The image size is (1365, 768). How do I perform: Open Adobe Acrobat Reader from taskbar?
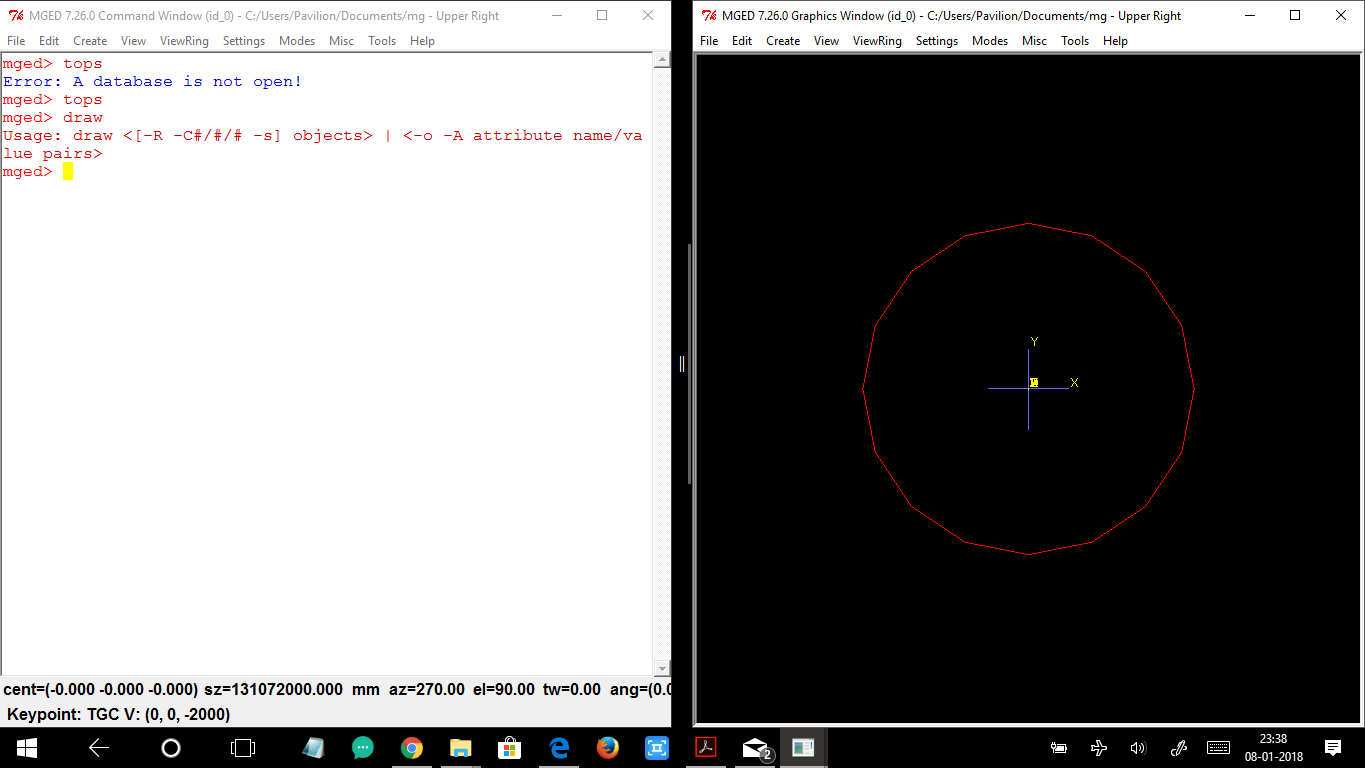pos(705,748)
